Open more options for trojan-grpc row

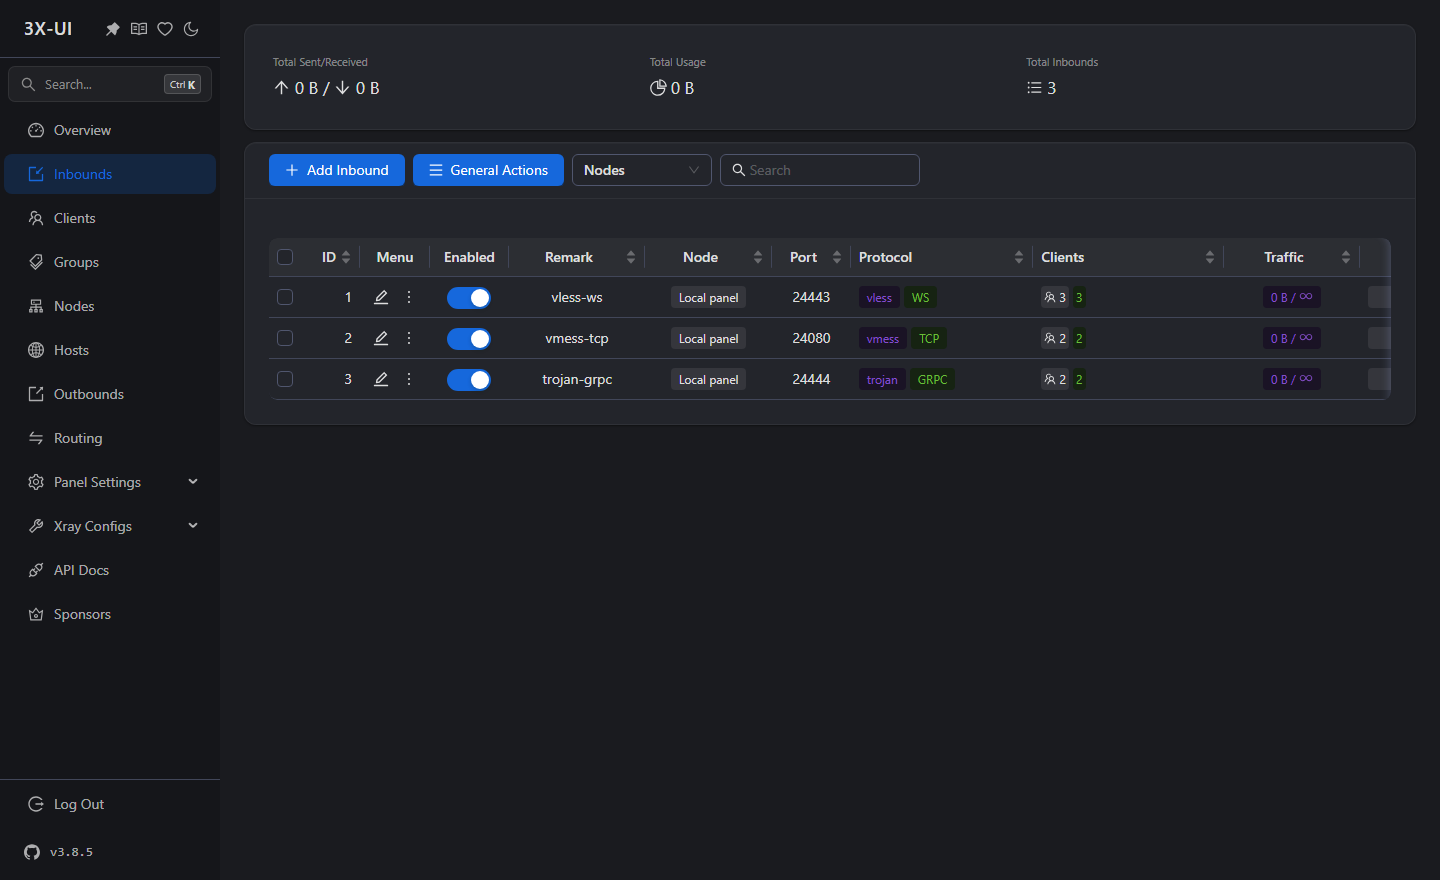[x=409, y=379]
